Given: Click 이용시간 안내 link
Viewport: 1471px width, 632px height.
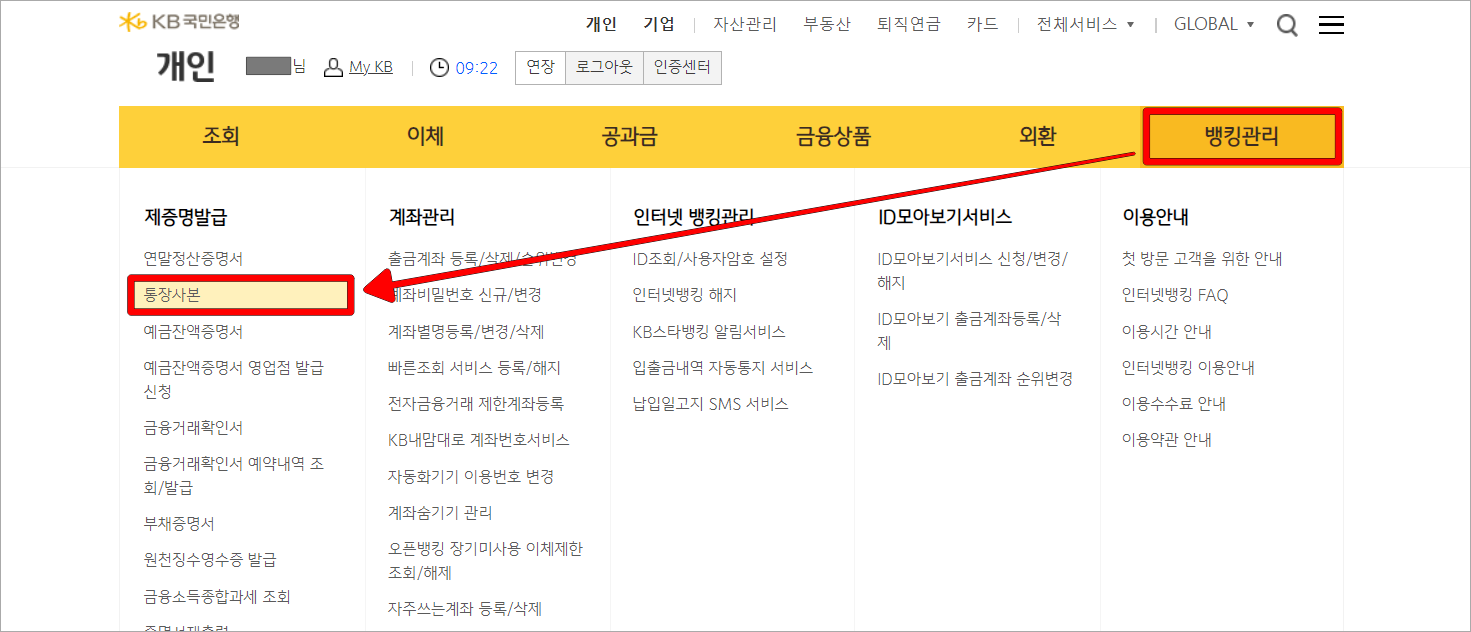Looking at the screenshot, I should coord(1167,331).
